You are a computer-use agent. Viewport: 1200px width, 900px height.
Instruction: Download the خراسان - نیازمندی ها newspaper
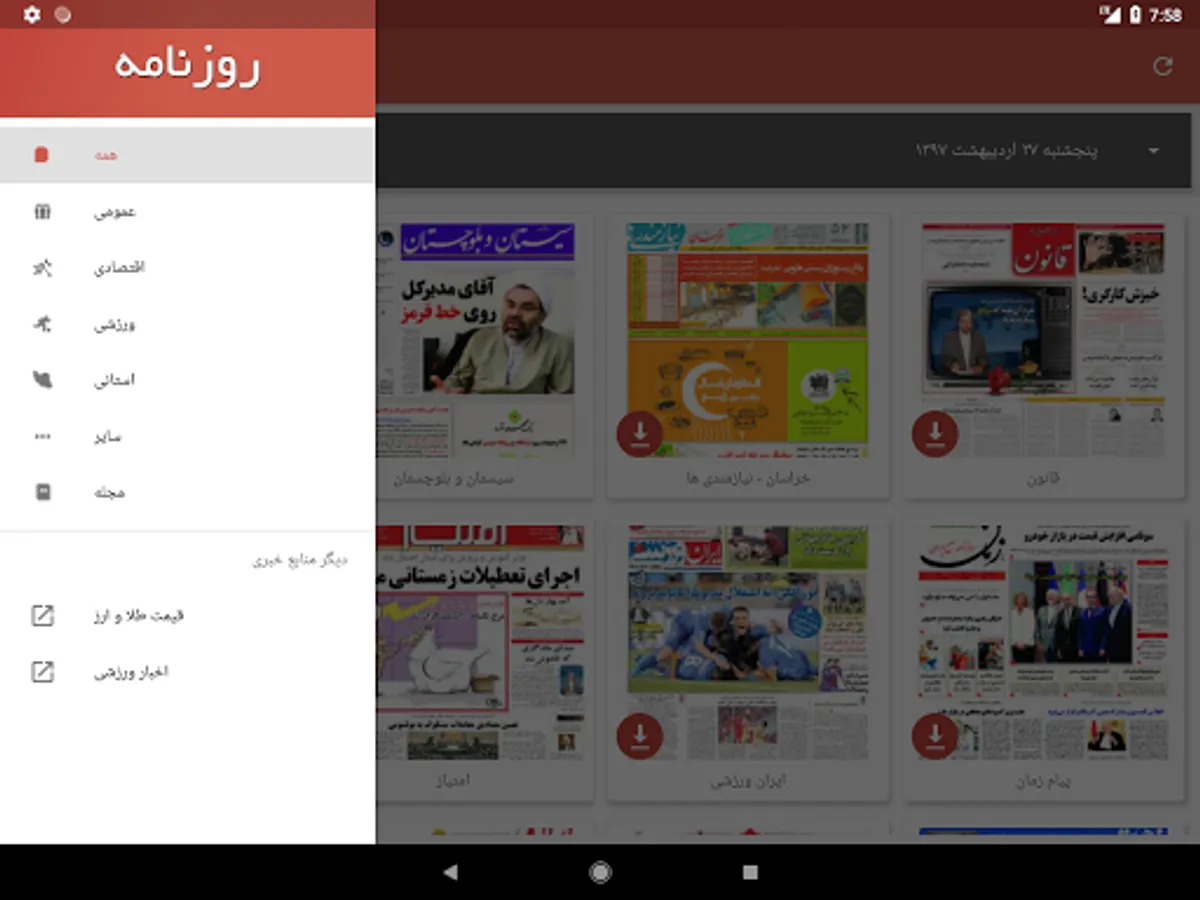tap(640, 434)
